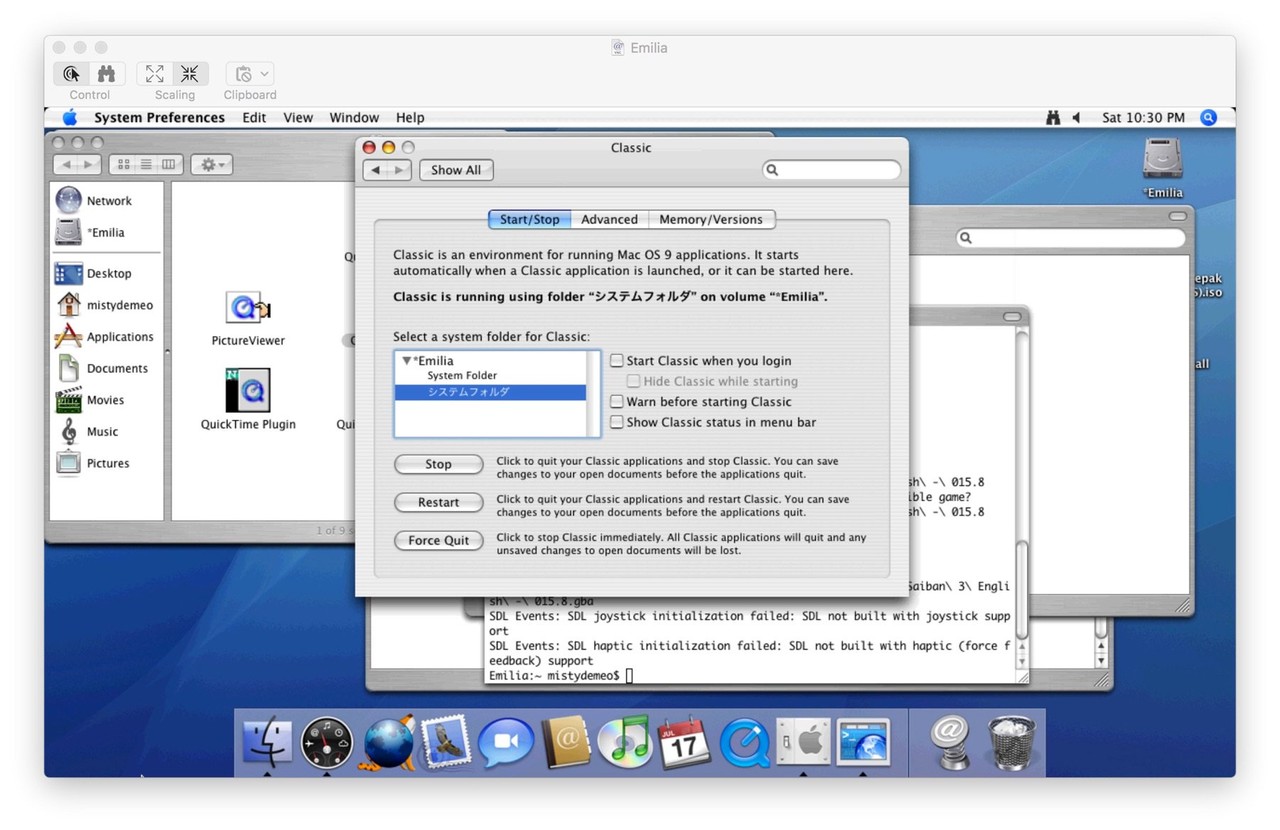The height and width of the screenshot is (830, 1280).
Task: Open the Finder action gear dropdown
Action: (x=211, y=165)
